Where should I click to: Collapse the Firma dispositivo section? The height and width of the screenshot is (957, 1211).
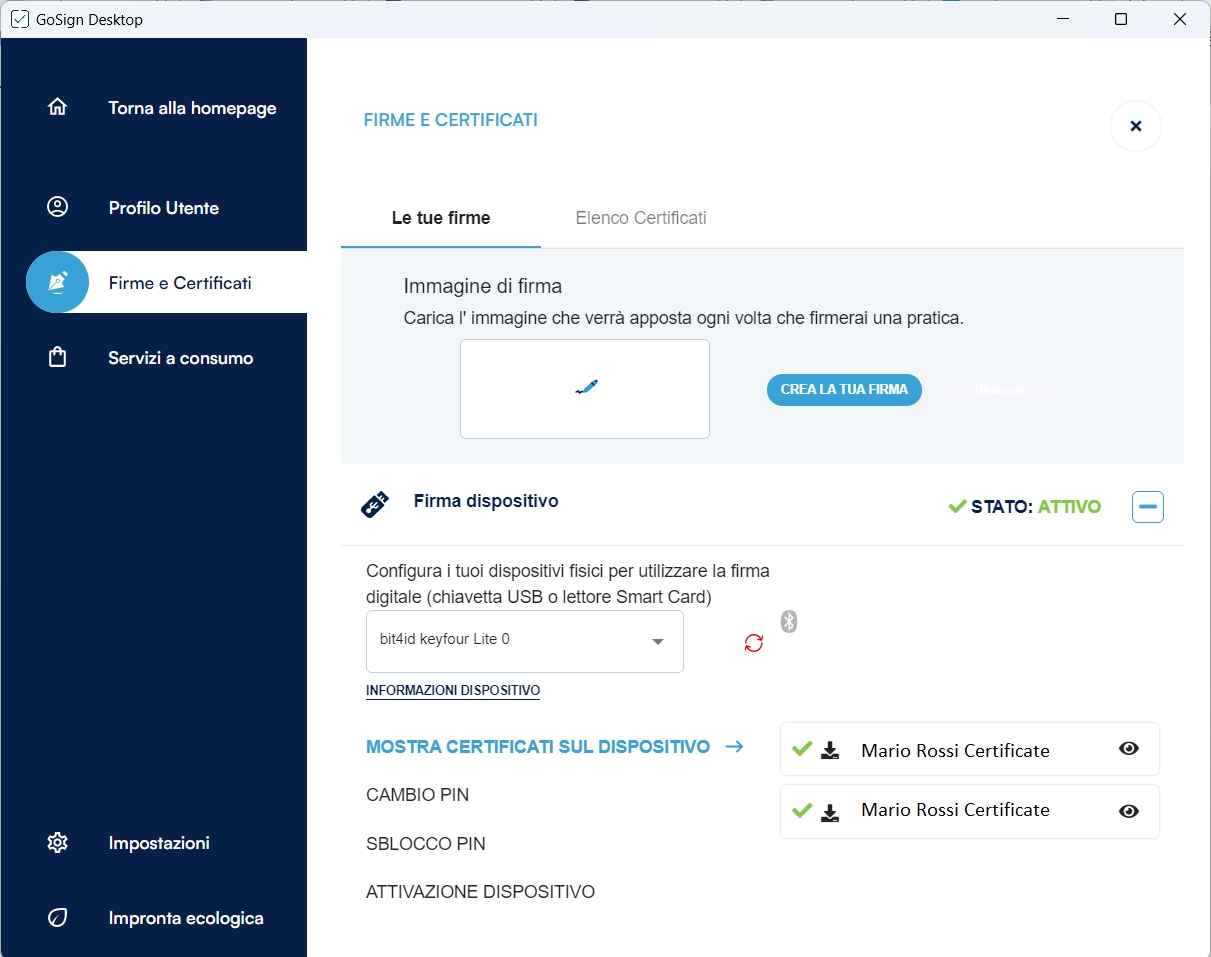[x=1147, y=507]
